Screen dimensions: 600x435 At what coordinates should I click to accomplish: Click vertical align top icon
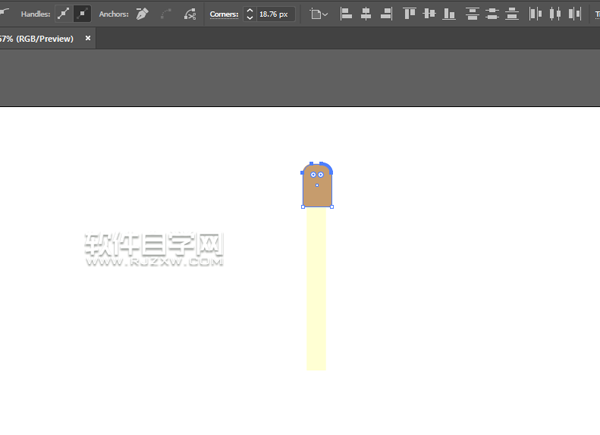[x=409, y=15]
